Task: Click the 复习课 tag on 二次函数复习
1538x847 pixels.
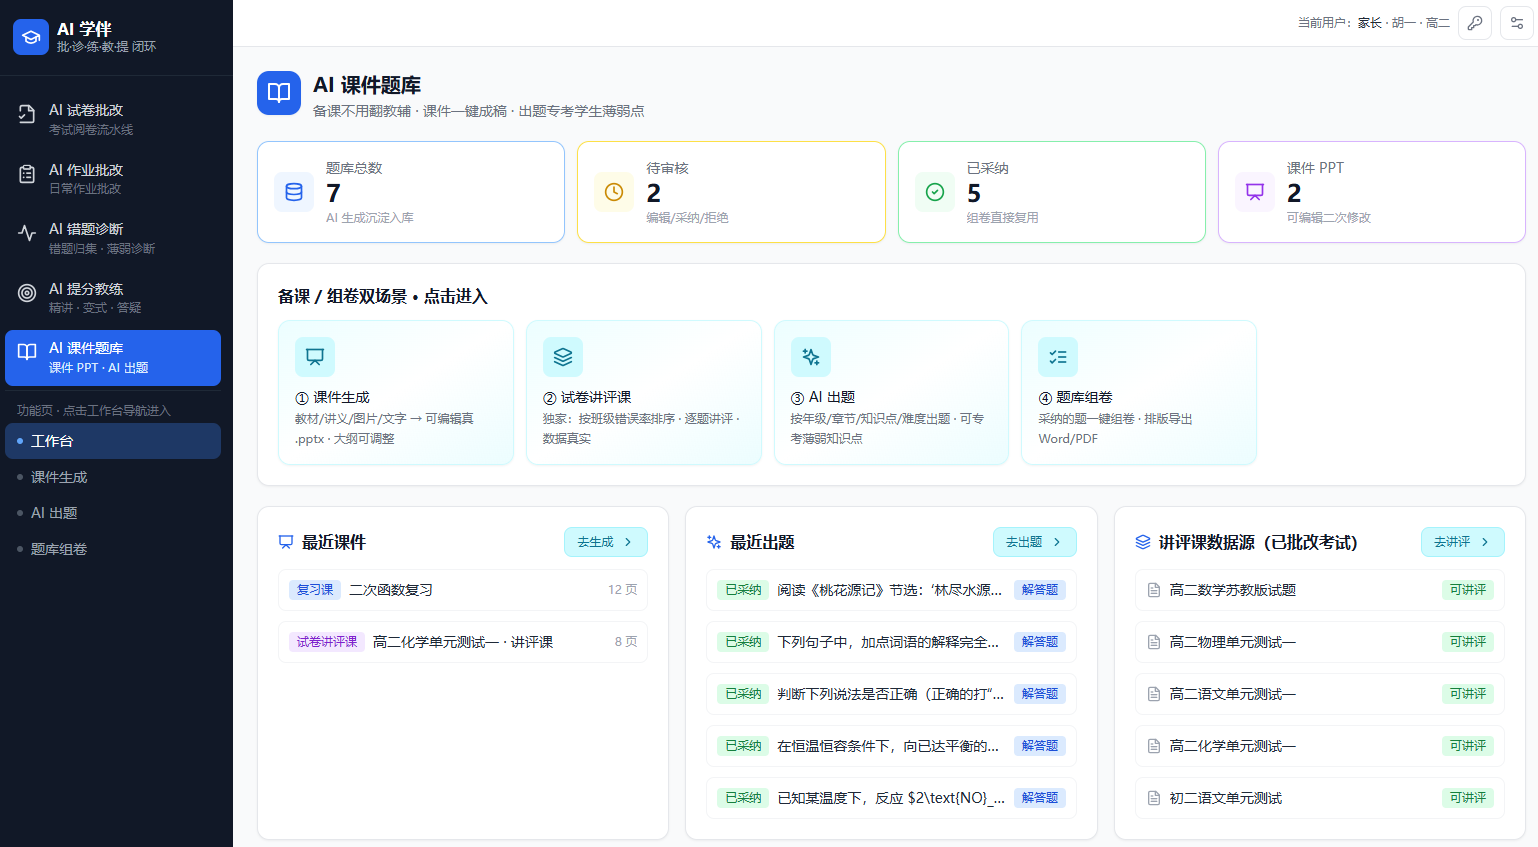Action: (315, 590)
